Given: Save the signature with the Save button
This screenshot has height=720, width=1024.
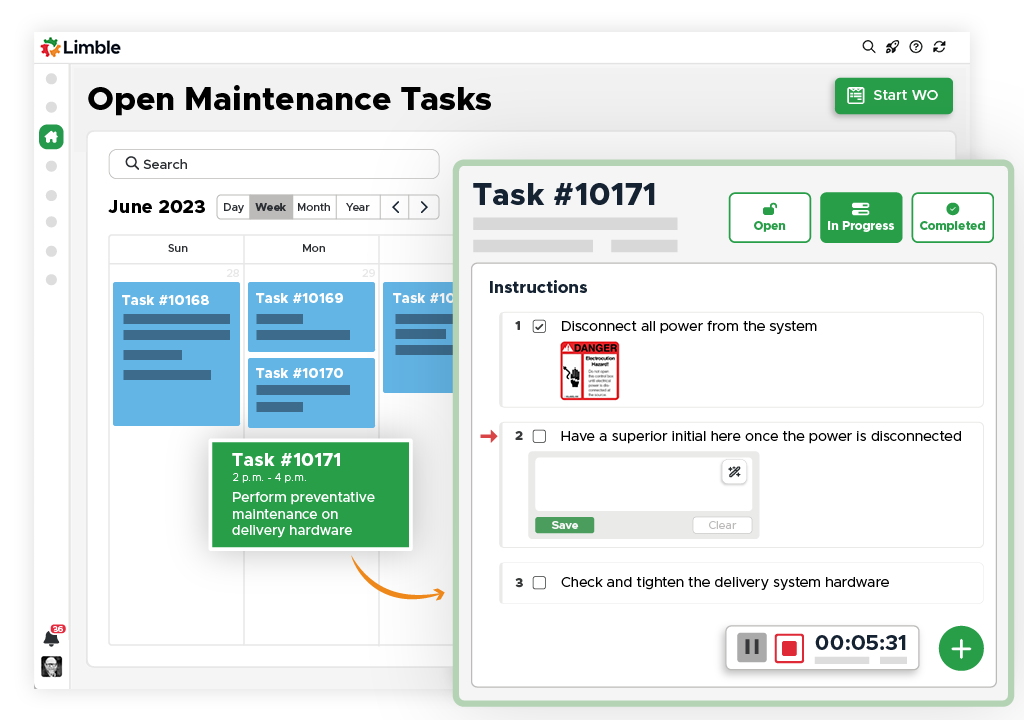Looking at the screenshot, I should (564, 524).
